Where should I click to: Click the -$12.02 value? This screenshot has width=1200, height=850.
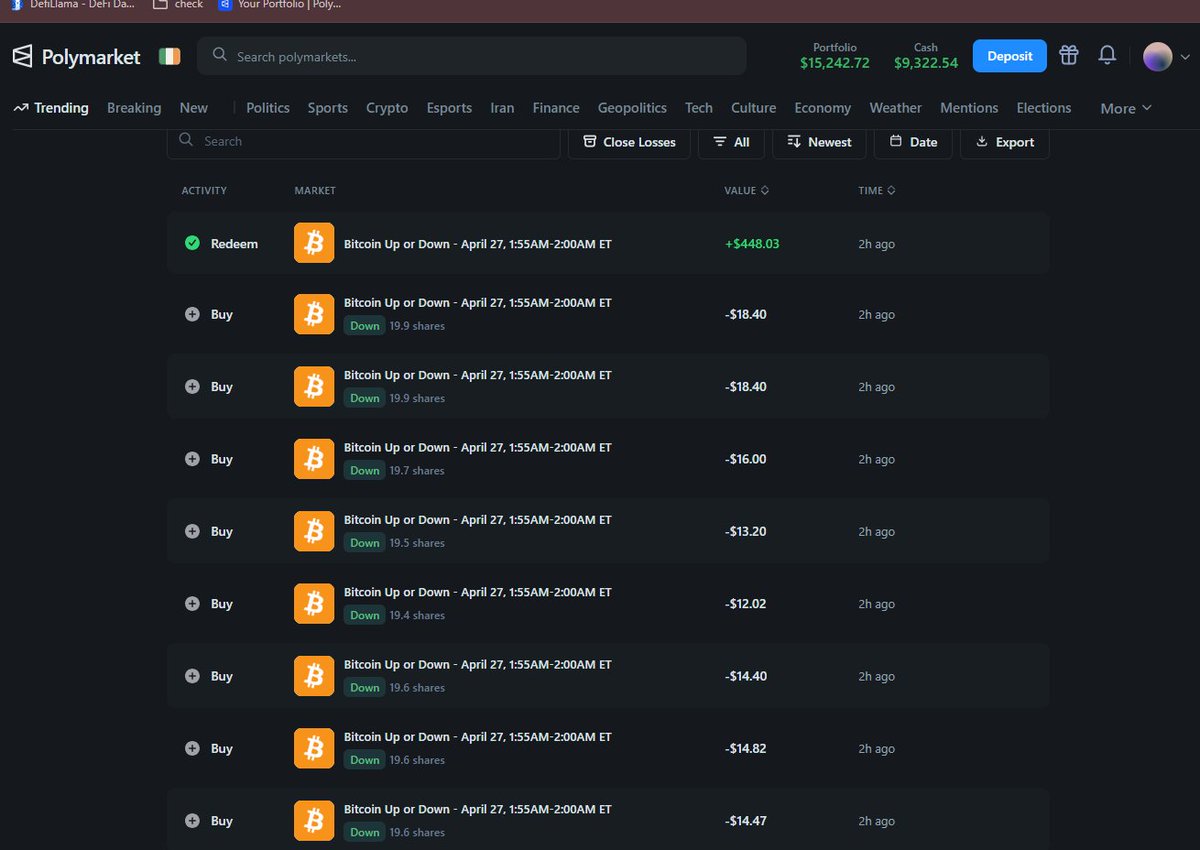pyautogui.click(x=745, y=604)
